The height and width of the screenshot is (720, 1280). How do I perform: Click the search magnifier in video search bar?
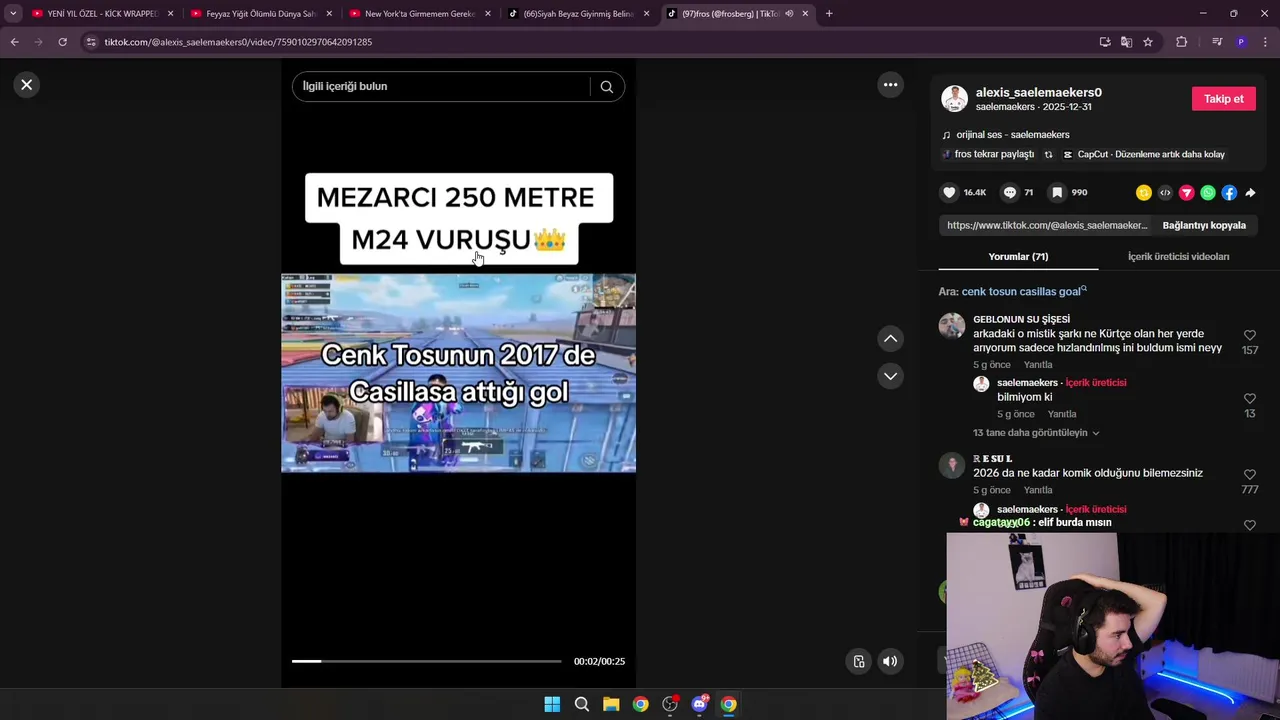(606, 86)
